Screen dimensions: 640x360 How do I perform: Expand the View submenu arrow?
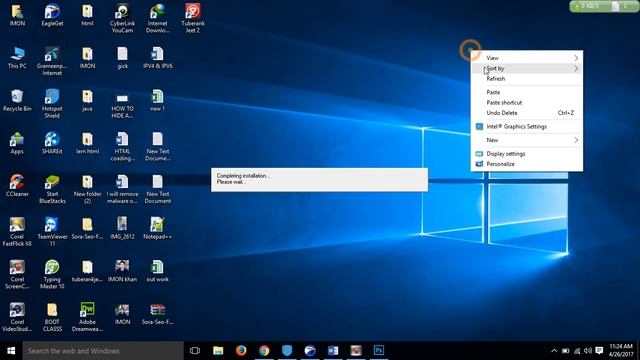[x=576, y=58]
